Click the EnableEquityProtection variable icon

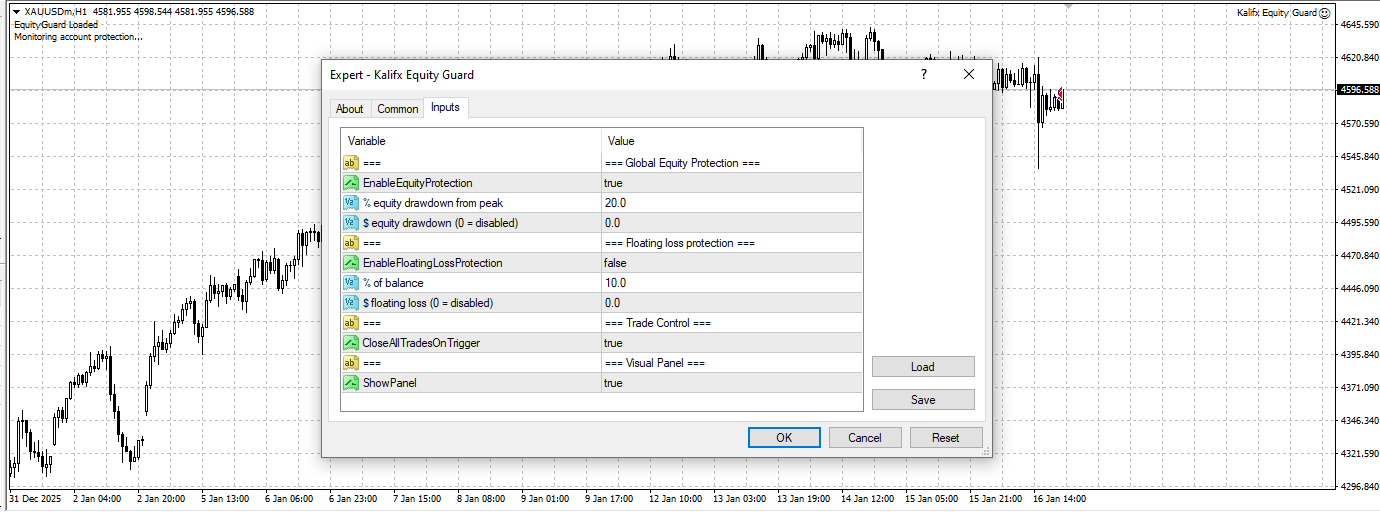[351, 183]
